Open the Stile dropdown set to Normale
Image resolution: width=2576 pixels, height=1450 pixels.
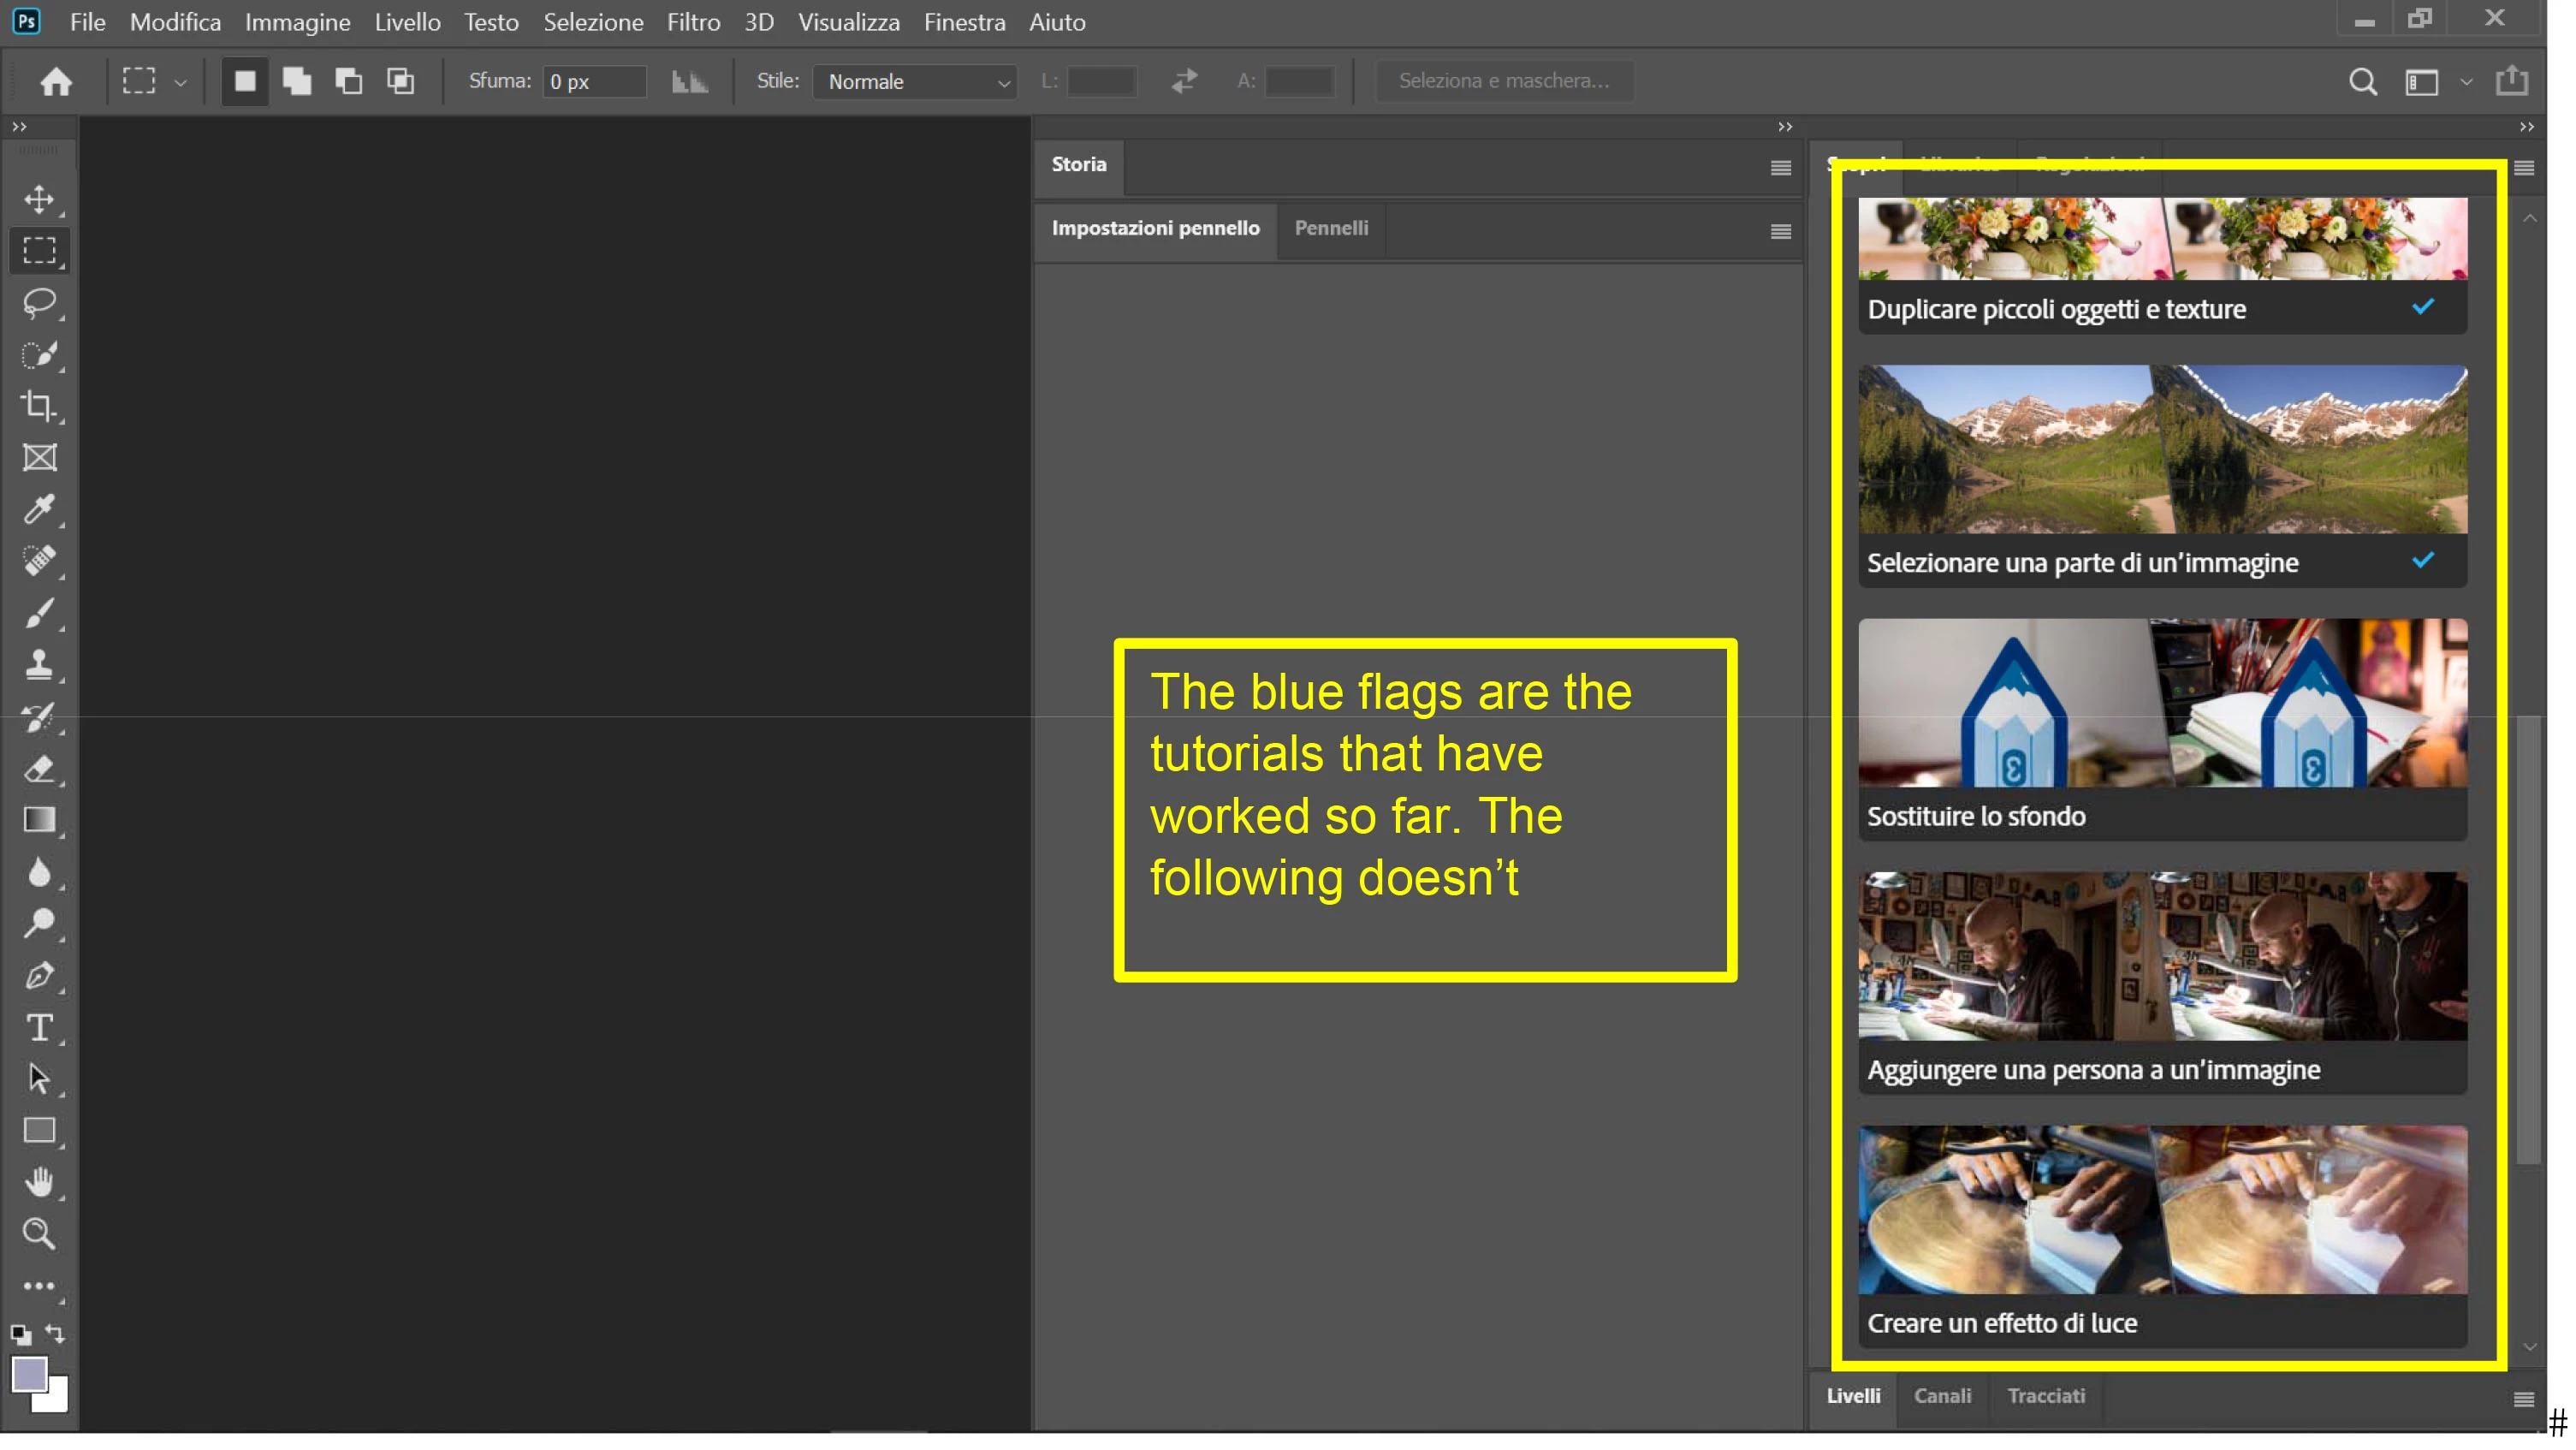[x=915, y=82]
